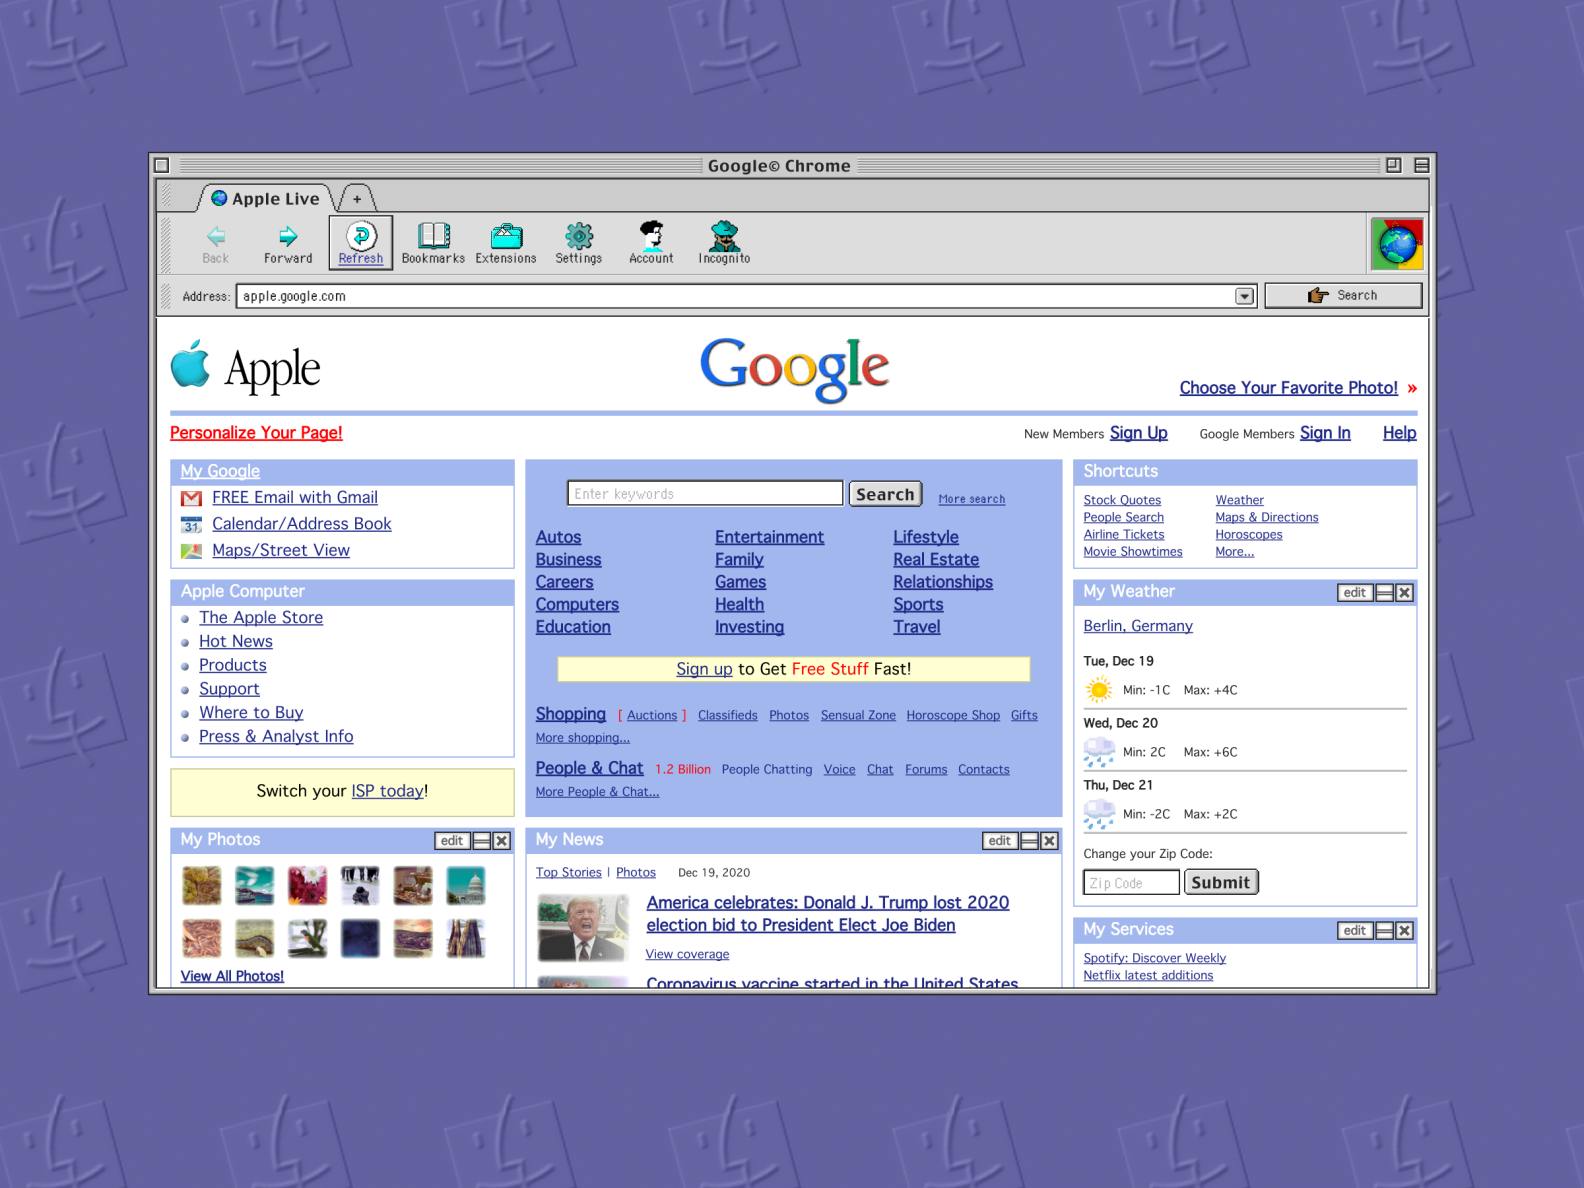Image resolution: width=1584 pixels, height=1188 pixels.
Task: Click Sign Up for new members
Action: point(1138,433)
